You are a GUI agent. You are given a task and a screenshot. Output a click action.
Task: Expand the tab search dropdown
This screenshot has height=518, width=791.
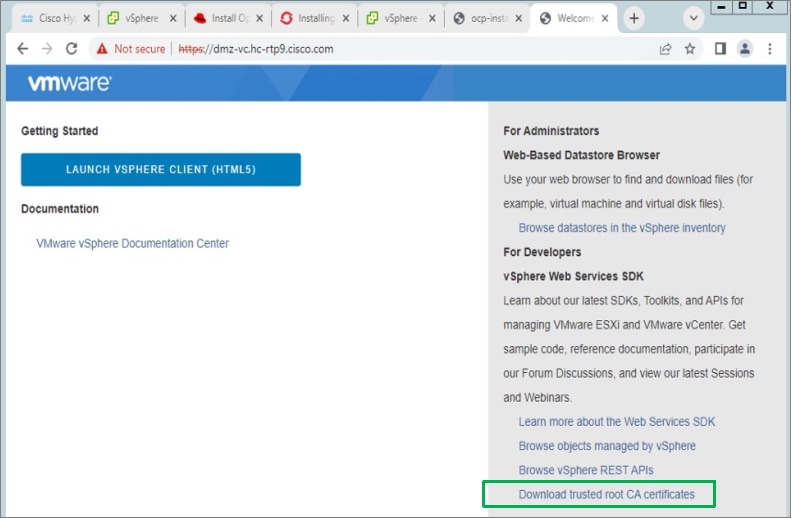694,19
